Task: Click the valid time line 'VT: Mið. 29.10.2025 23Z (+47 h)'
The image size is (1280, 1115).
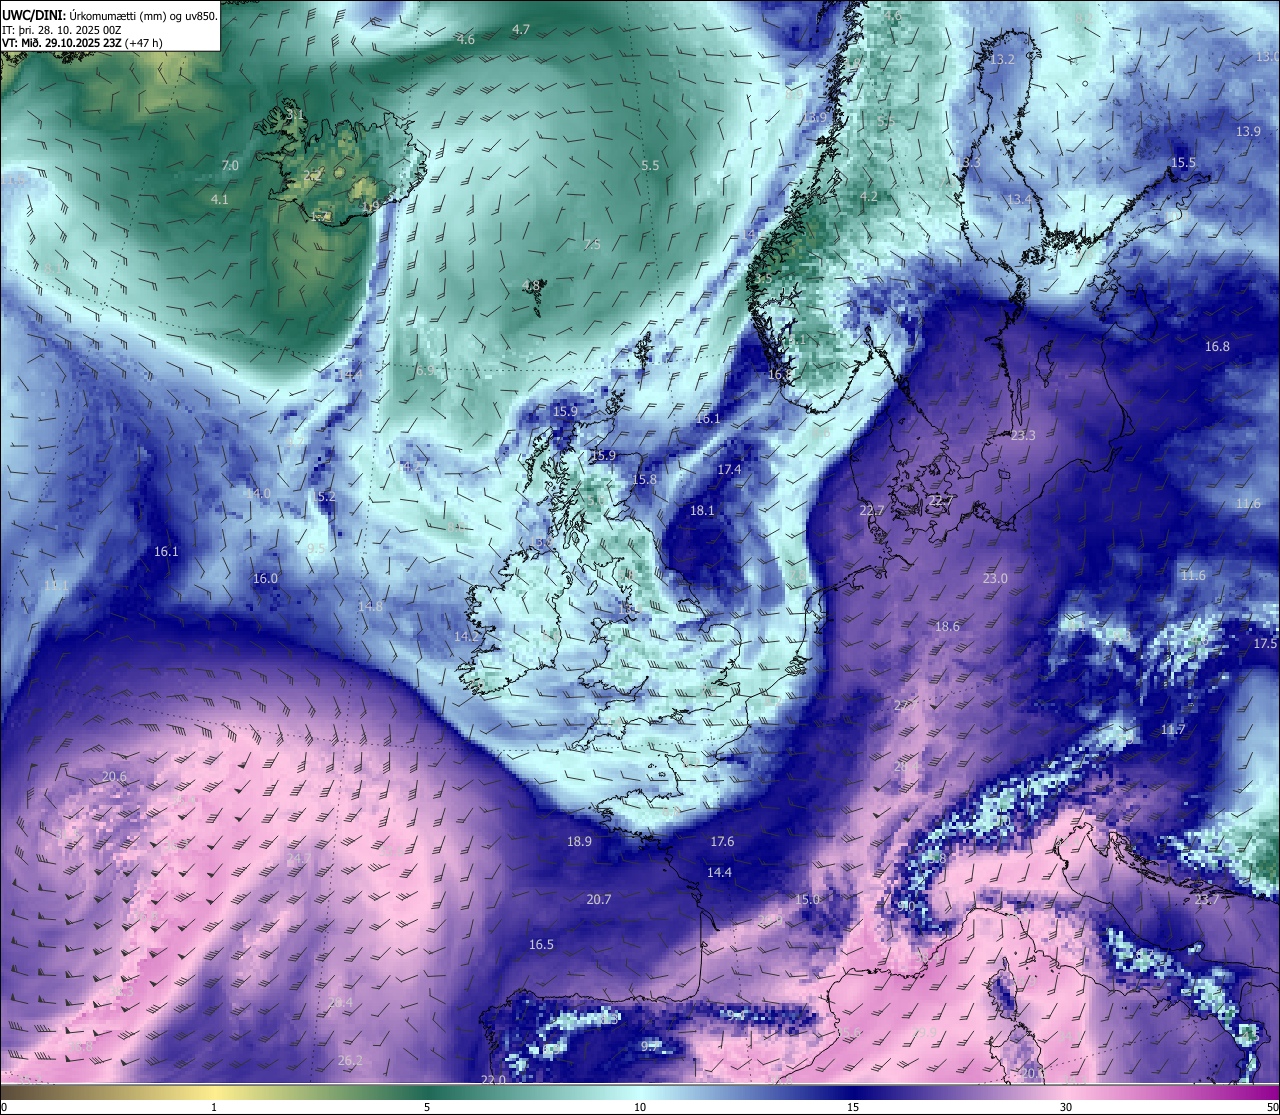Action: click(x=82, y=43)
